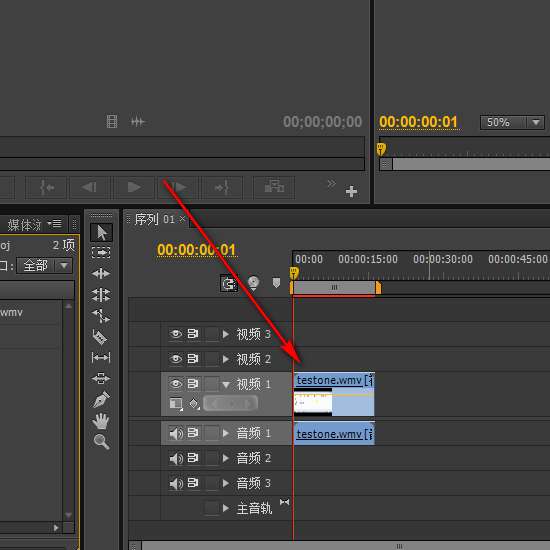Screen dimensions: 550x550
Task: Click the program monitor timecode 00:00:00:01
Action: (418, 122)
